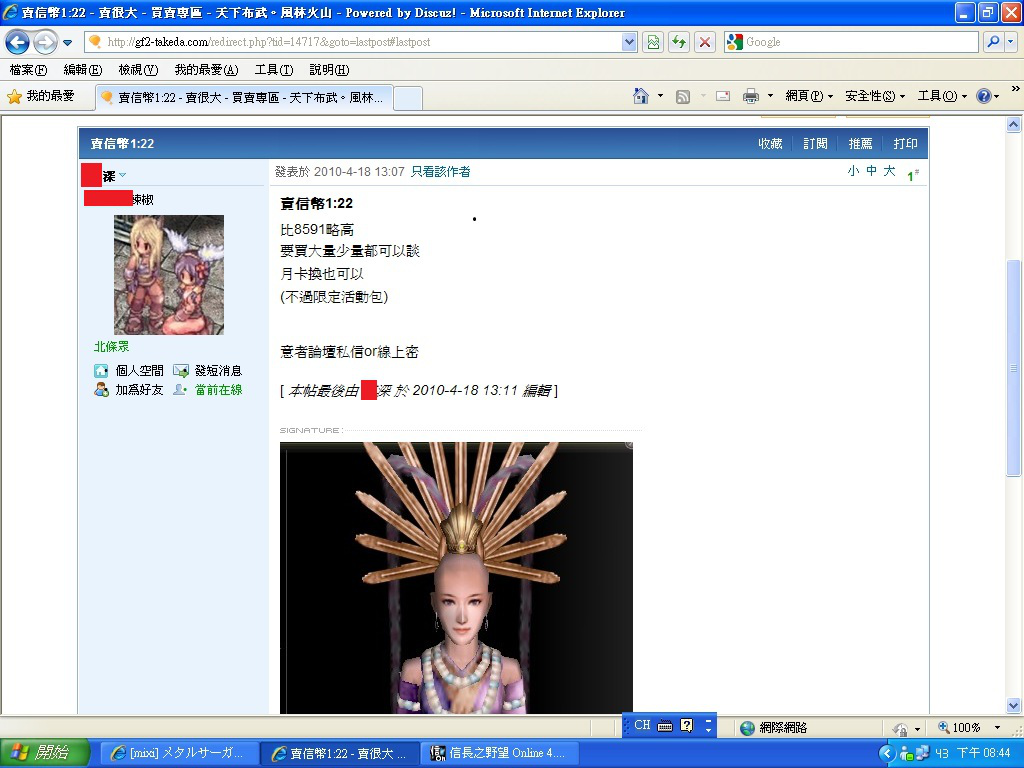1024x768 pixels.
Task: Open the 說明(H) menu
Action: [x=328, y=70]
